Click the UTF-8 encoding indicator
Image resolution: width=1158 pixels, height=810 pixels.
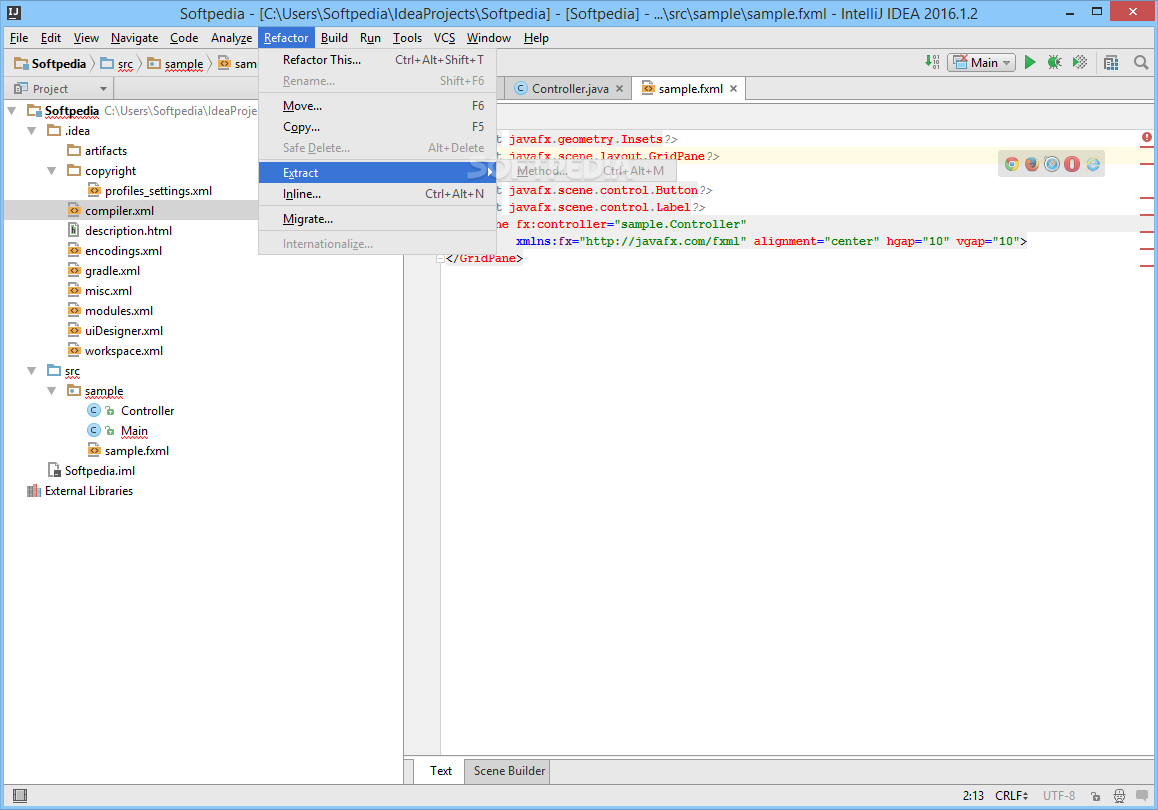(1059, 796)
